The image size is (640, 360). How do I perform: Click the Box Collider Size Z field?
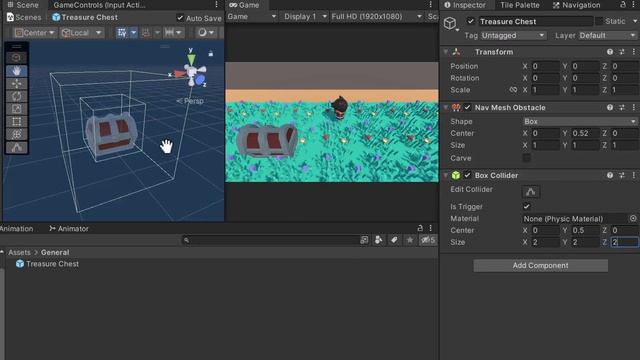[624, 242]
